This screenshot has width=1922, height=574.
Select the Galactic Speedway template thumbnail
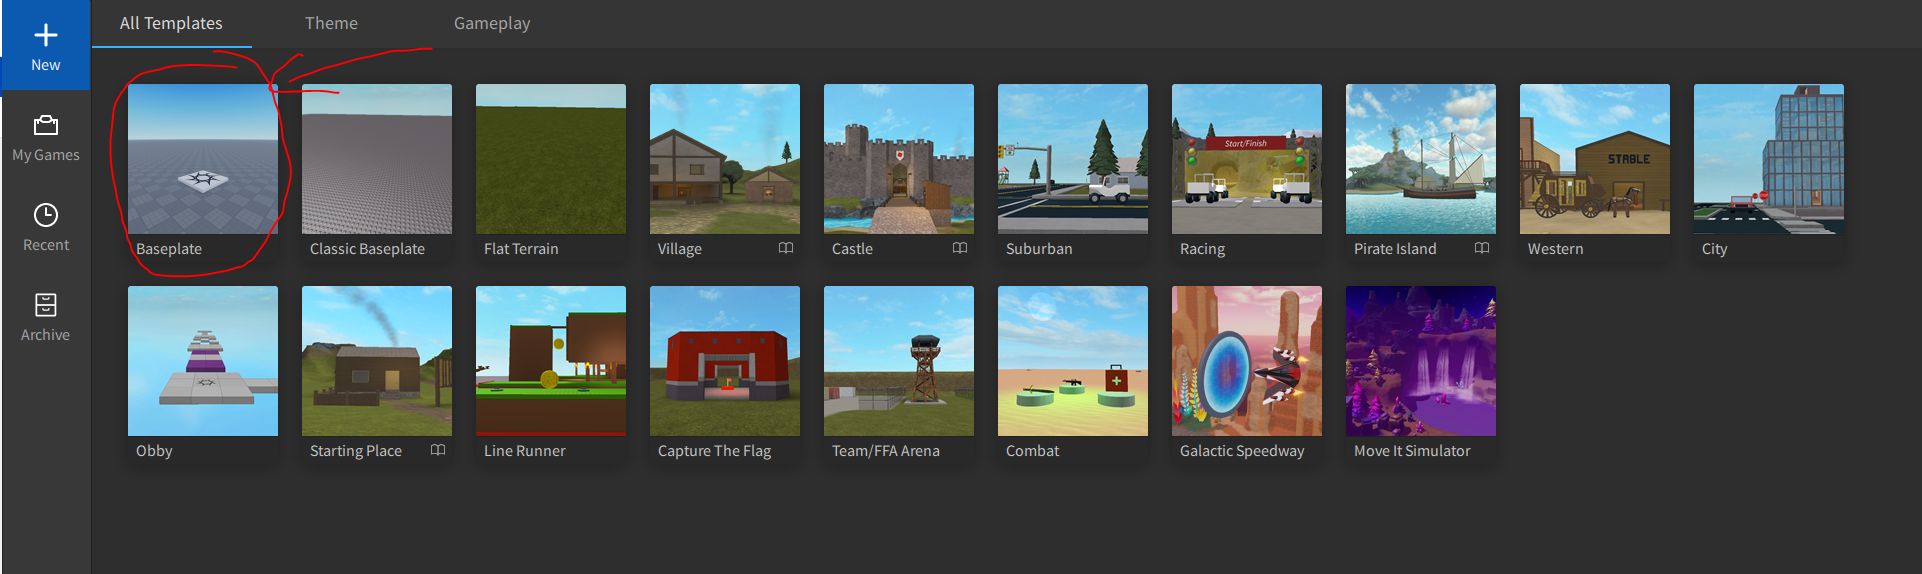tap(1247, 361)
